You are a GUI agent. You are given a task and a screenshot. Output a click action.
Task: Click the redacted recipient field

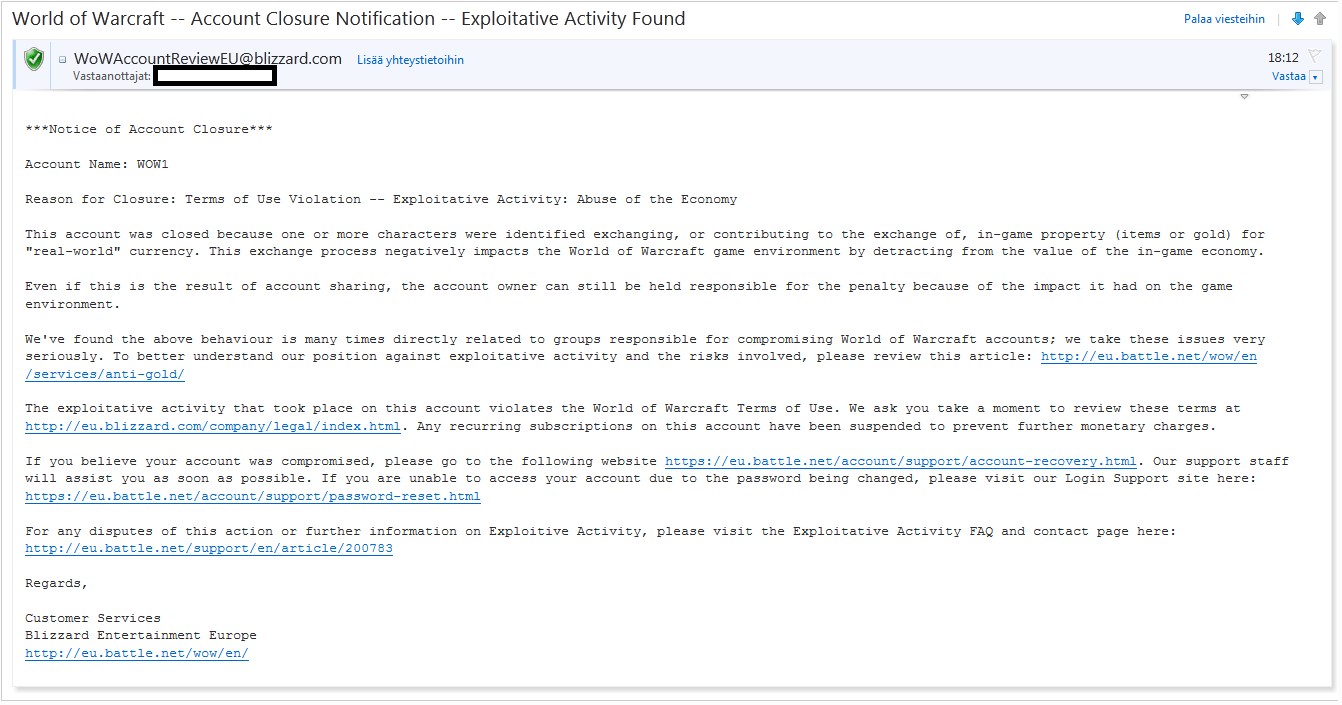coord(215,76)
